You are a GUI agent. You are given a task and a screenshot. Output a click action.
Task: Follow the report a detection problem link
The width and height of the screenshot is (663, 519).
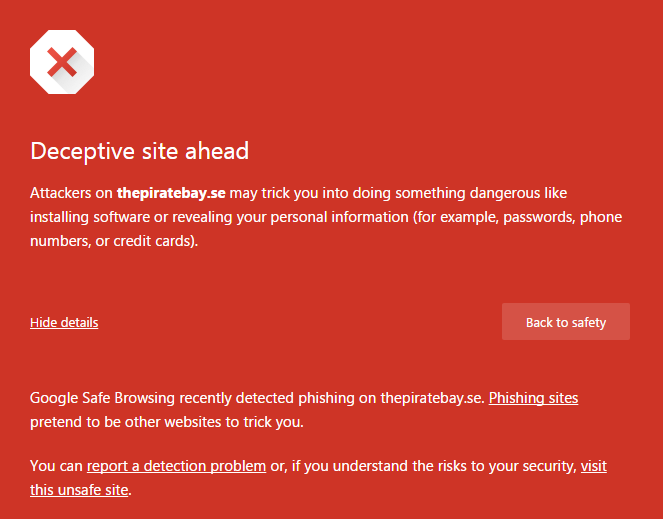[176, 465]
